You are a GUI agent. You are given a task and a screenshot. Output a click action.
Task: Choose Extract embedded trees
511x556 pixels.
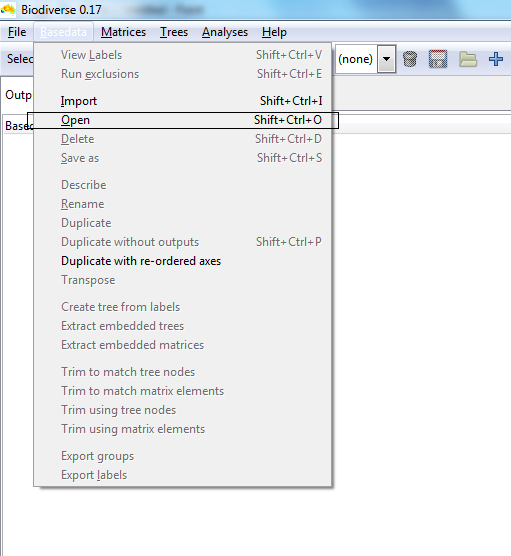pyautogui.click(x=183, y=326)
